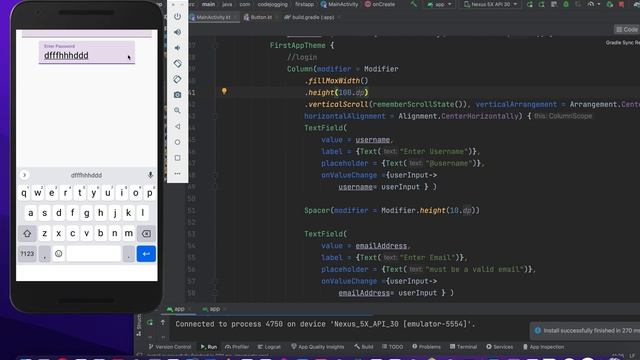Lower volume using emulator volume down icon
The width and height of the screenshot is (640, 360).
tap(177, 48)
